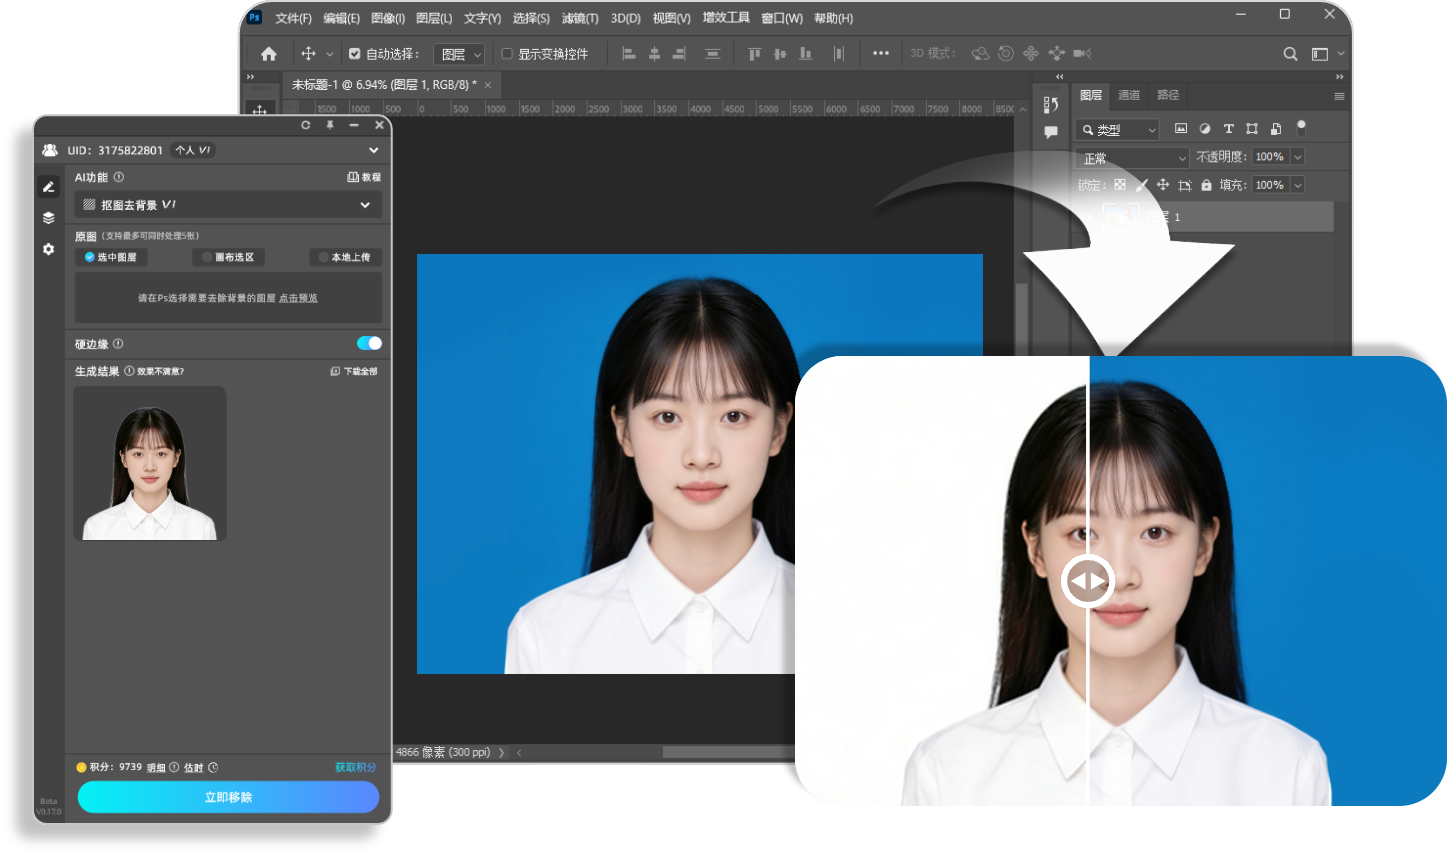Click the lock all layer padlock icon
1447x855 pixels.
(1206, 185)
